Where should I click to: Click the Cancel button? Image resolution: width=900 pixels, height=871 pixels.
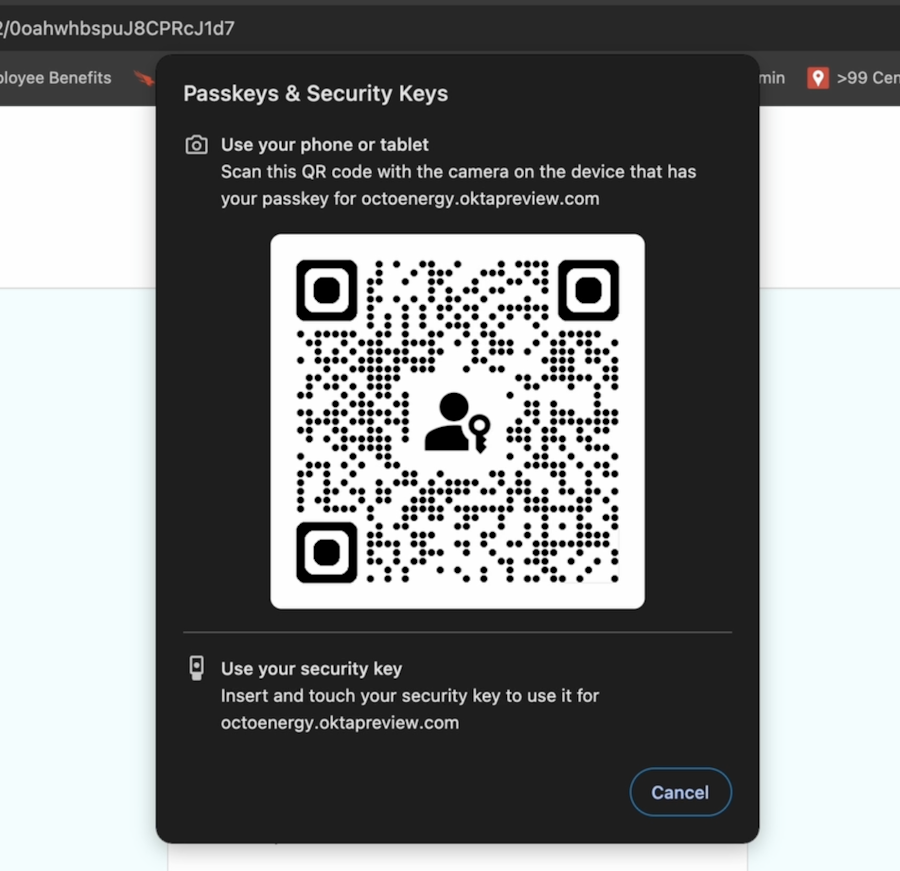(680, 792)
